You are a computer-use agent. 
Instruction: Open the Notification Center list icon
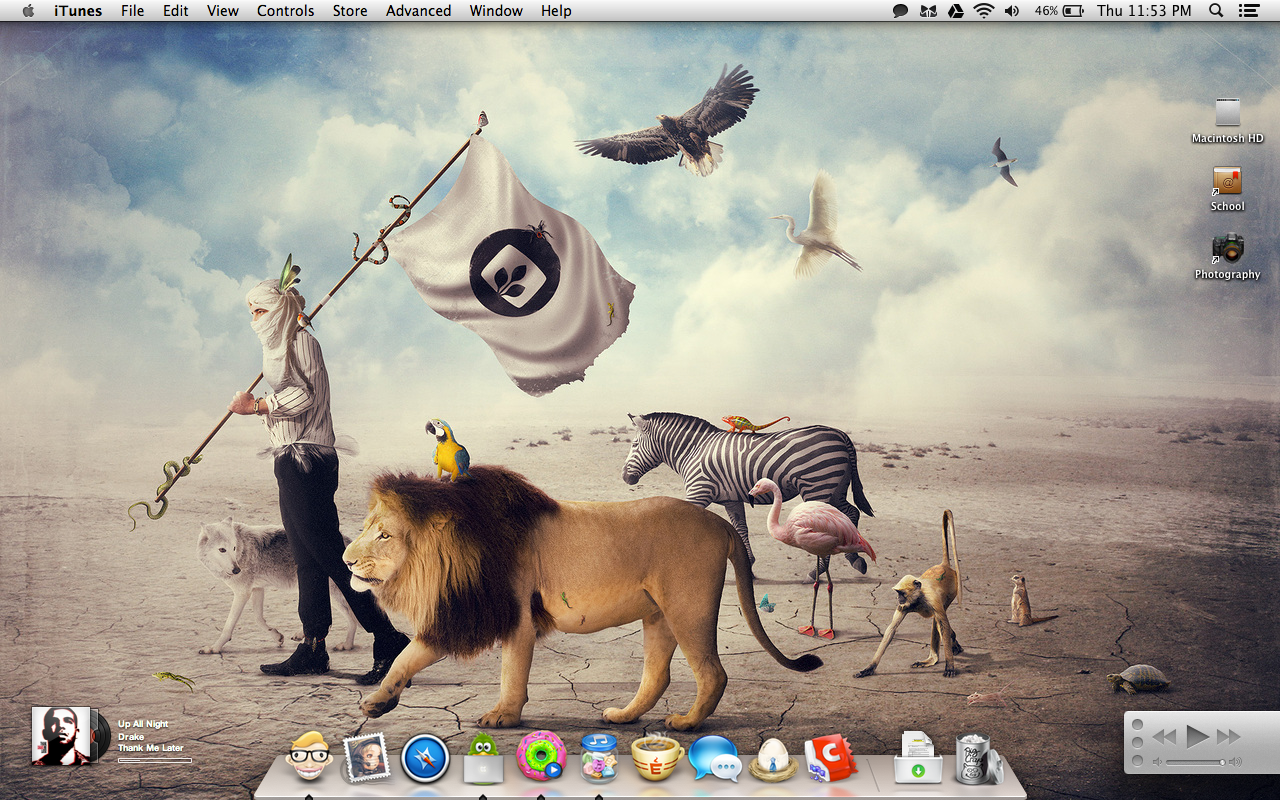click(1248, 11)
